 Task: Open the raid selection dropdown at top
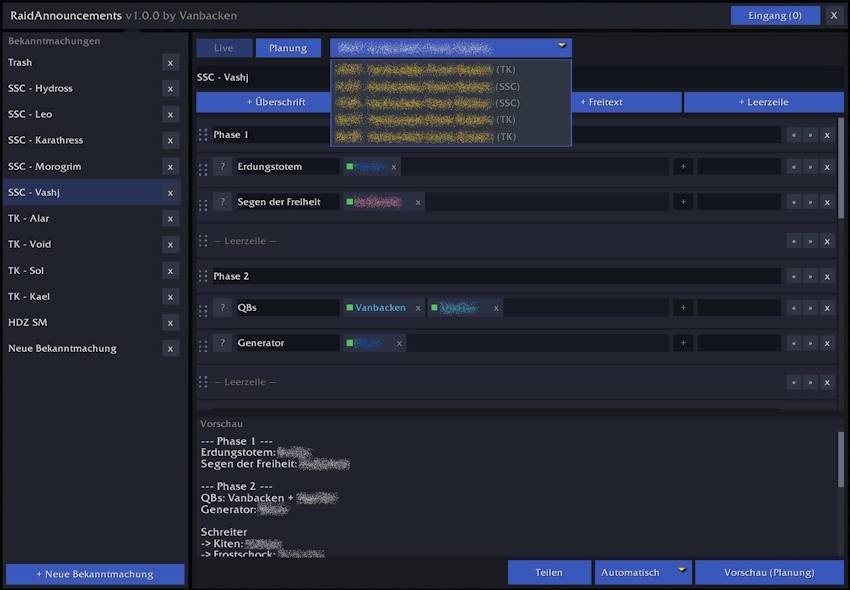450,48
